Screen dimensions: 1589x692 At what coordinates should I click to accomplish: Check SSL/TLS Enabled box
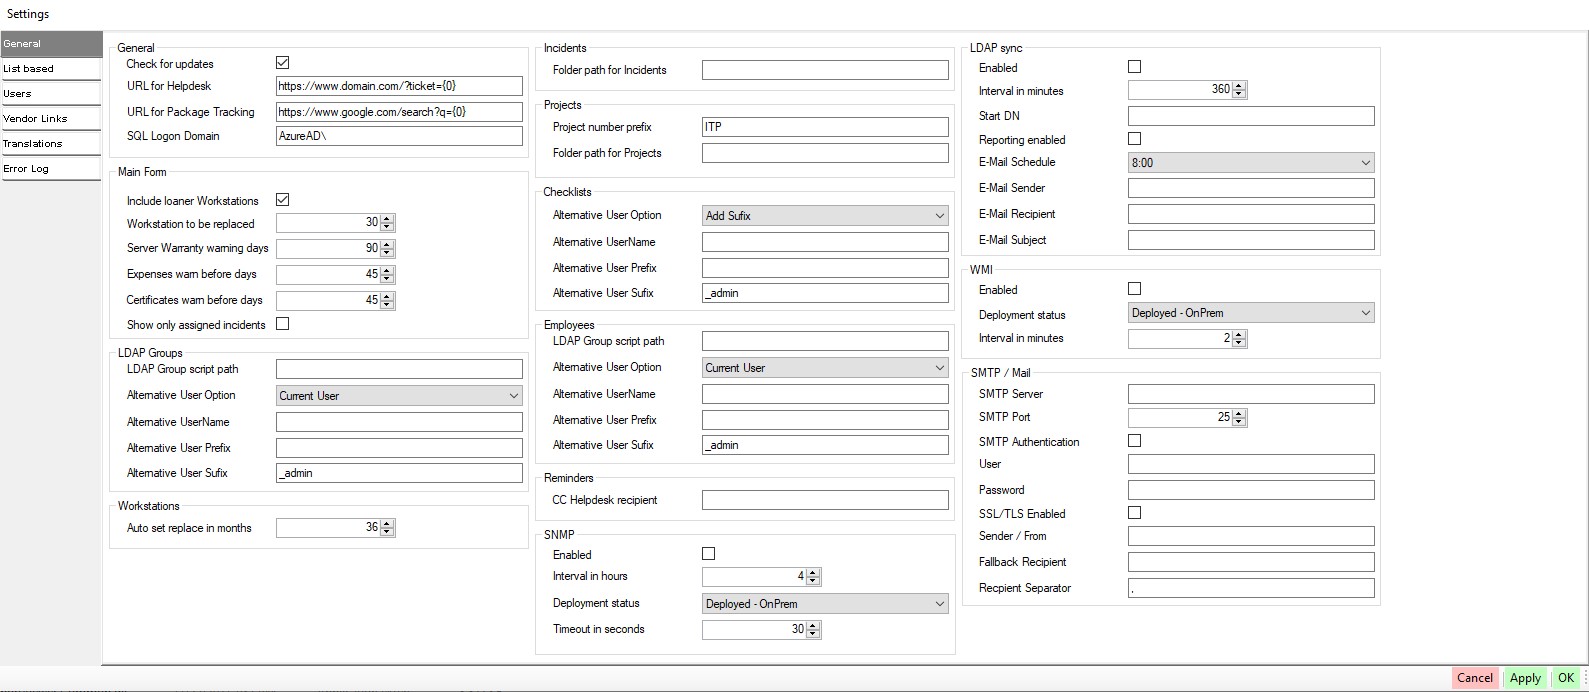1135,513
